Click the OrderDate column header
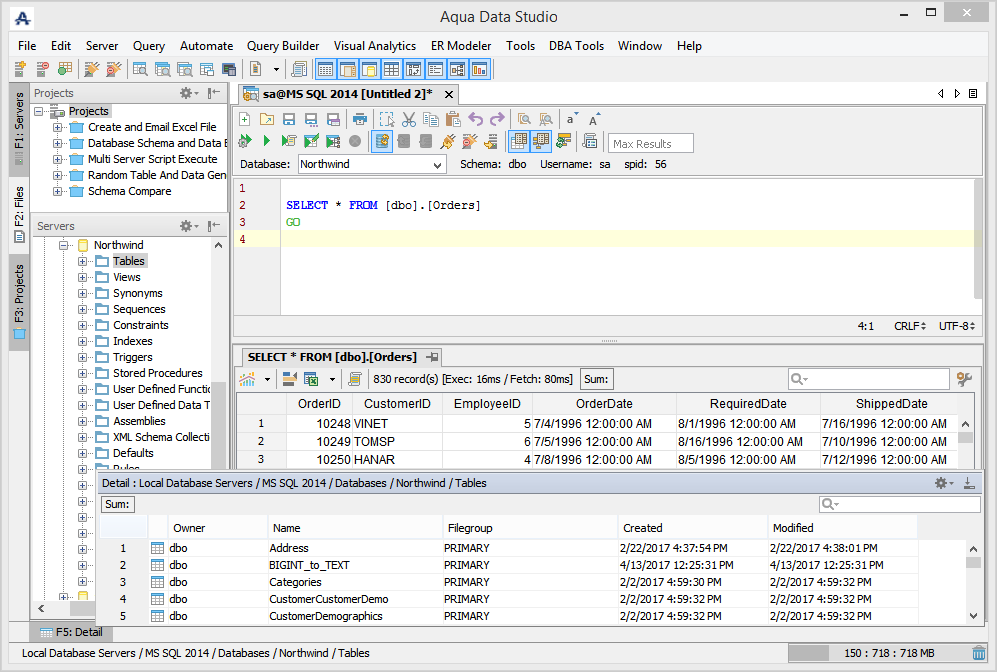The height and width of the screenshot is (672, 997). tap(604, 404)
